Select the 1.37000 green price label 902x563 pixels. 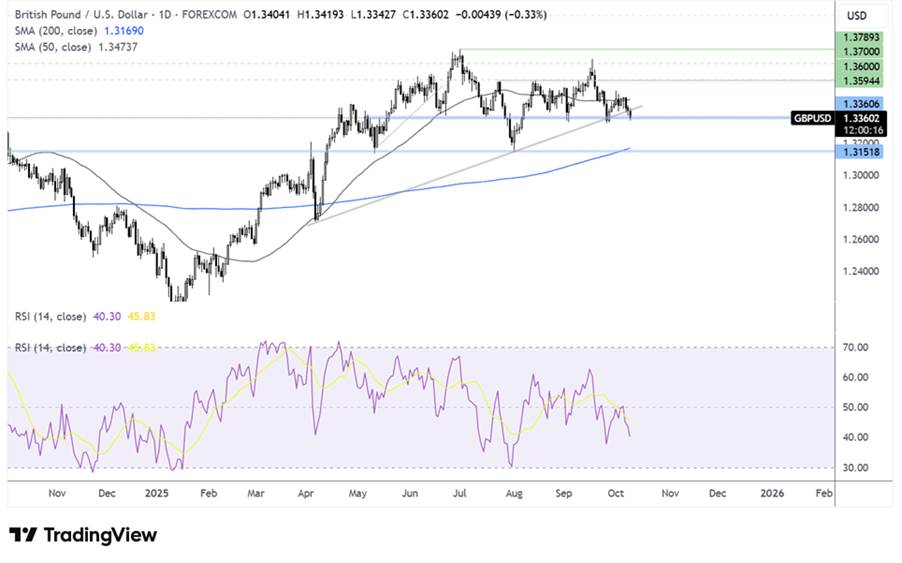860,49
